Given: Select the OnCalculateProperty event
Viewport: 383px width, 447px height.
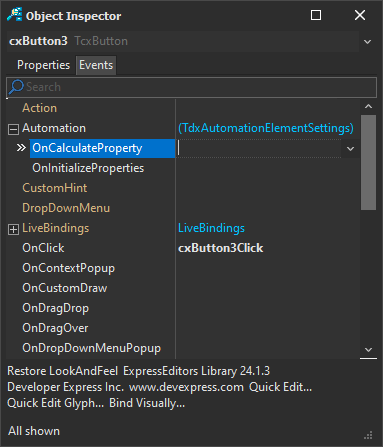Looking at the screenshot, I should click(102, 148).
